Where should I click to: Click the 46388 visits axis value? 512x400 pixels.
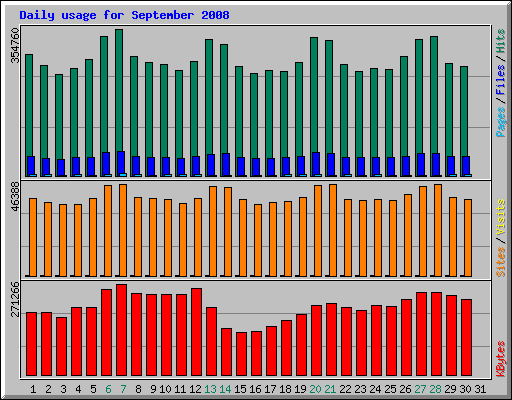[15, 197]
